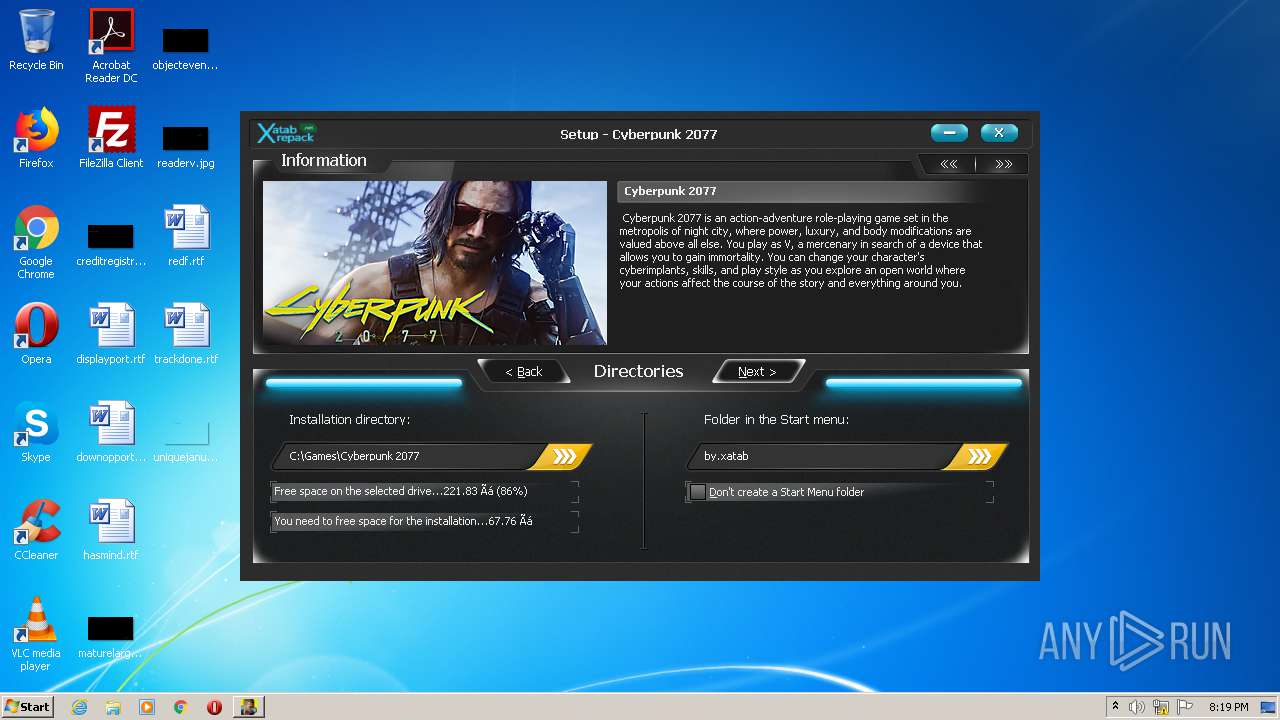Enable Don't create a Start Menu folder
The height and width of the screenshot is (720, 1280).
click(698, 492)
